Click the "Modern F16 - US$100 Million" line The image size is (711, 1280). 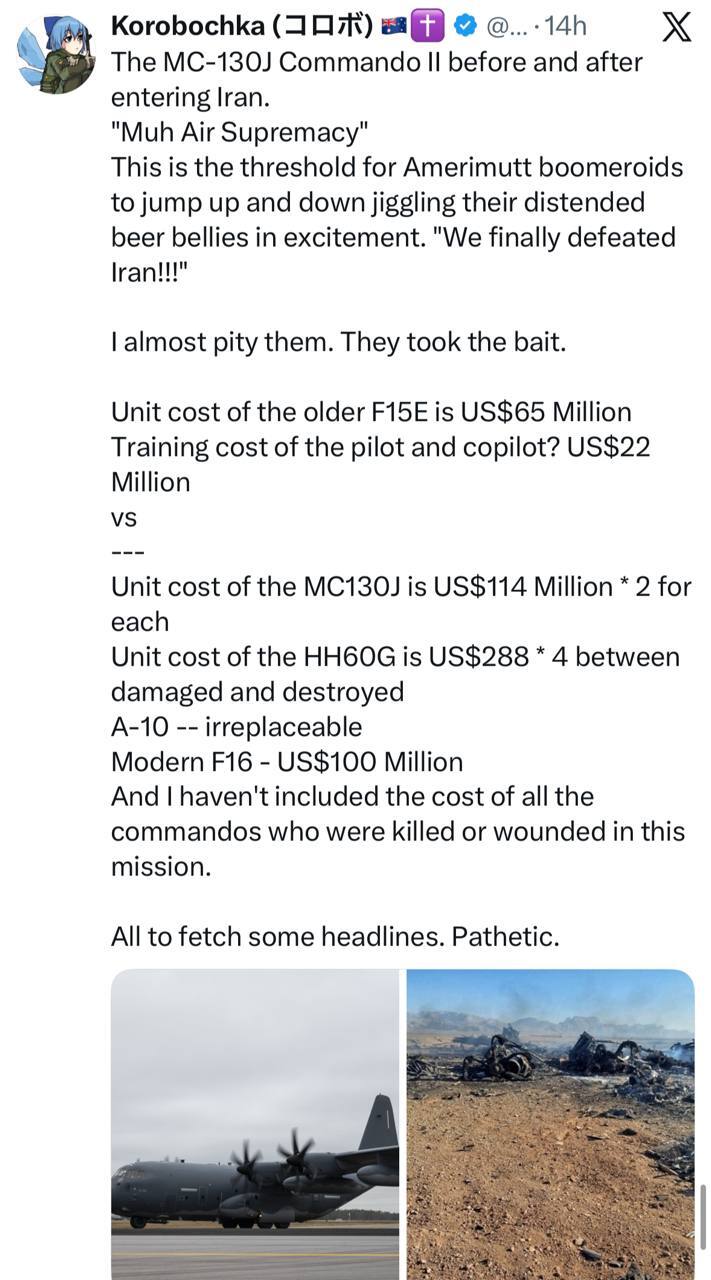tap(287, 762)
